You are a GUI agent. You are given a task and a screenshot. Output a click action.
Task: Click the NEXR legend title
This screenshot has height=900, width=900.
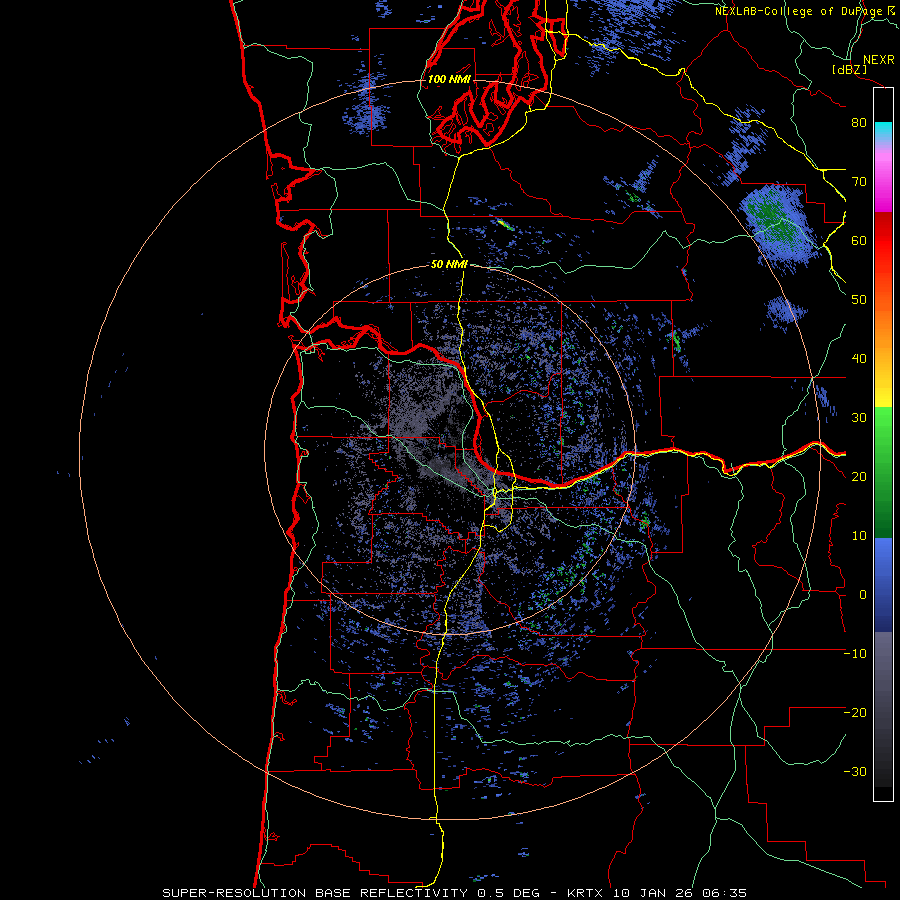click(x=879, y=60)
